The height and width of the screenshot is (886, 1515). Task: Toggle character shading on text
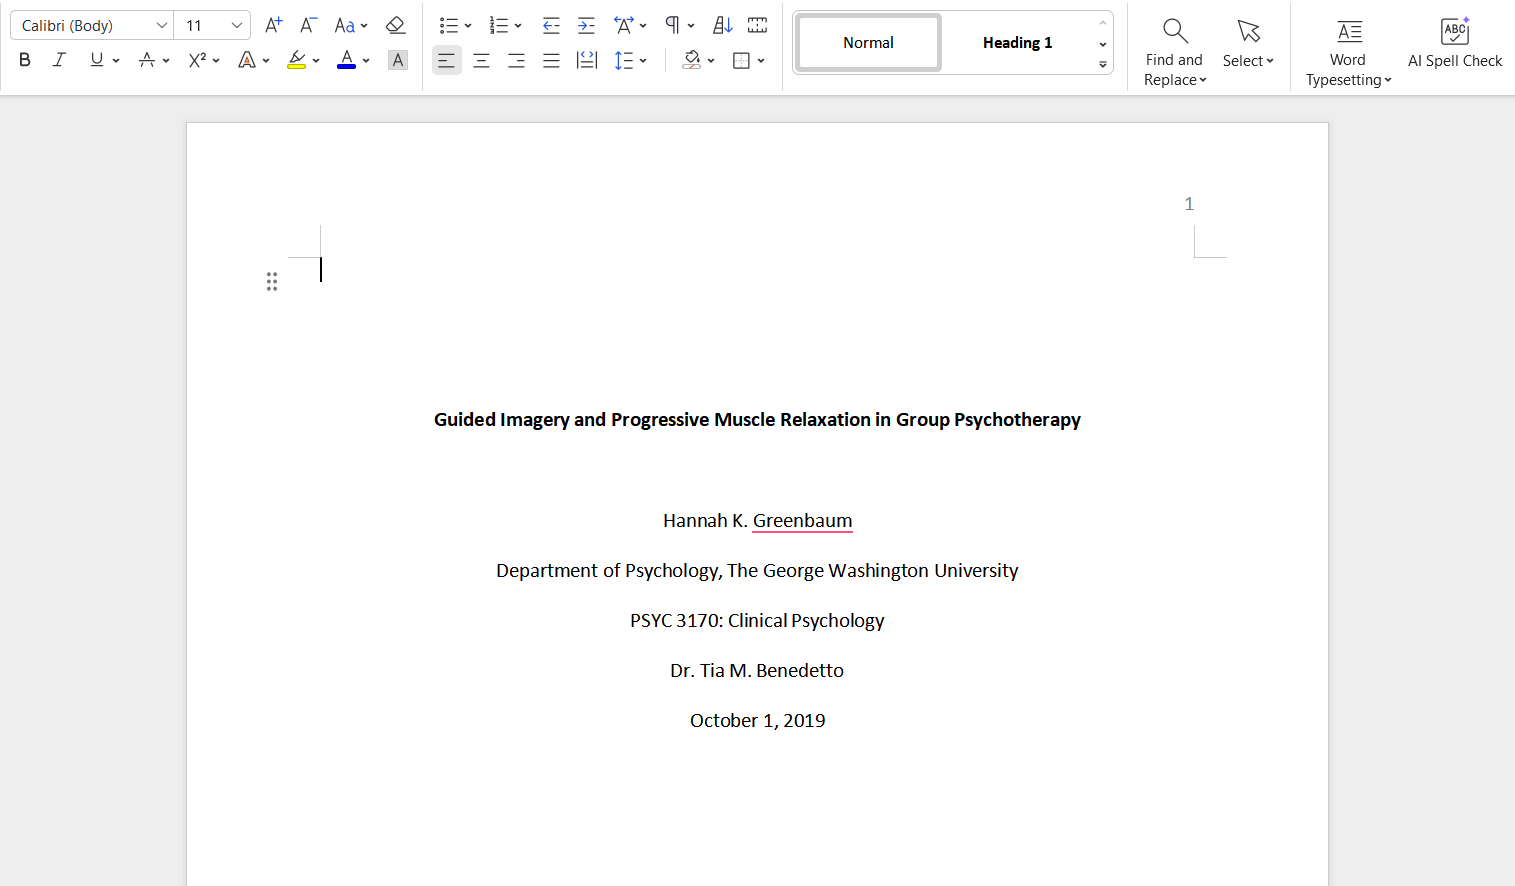(398, 60)
